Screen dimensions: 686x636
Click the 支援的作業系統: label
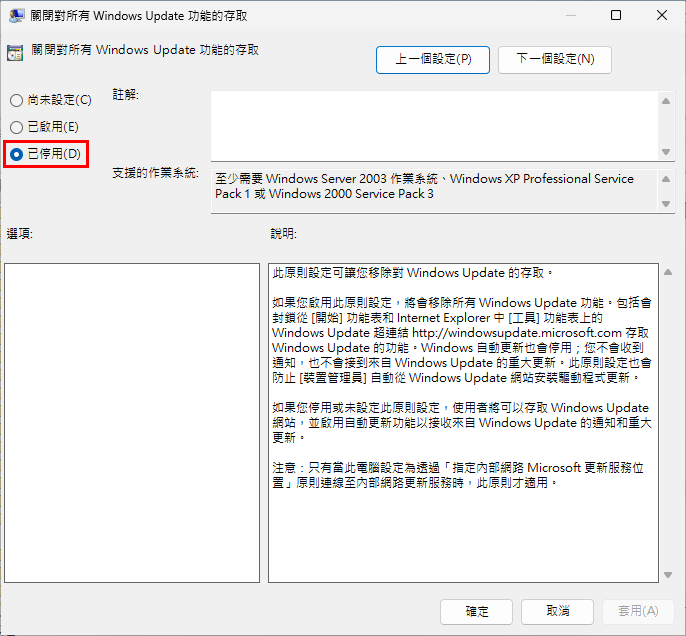(x=156, y=173)
